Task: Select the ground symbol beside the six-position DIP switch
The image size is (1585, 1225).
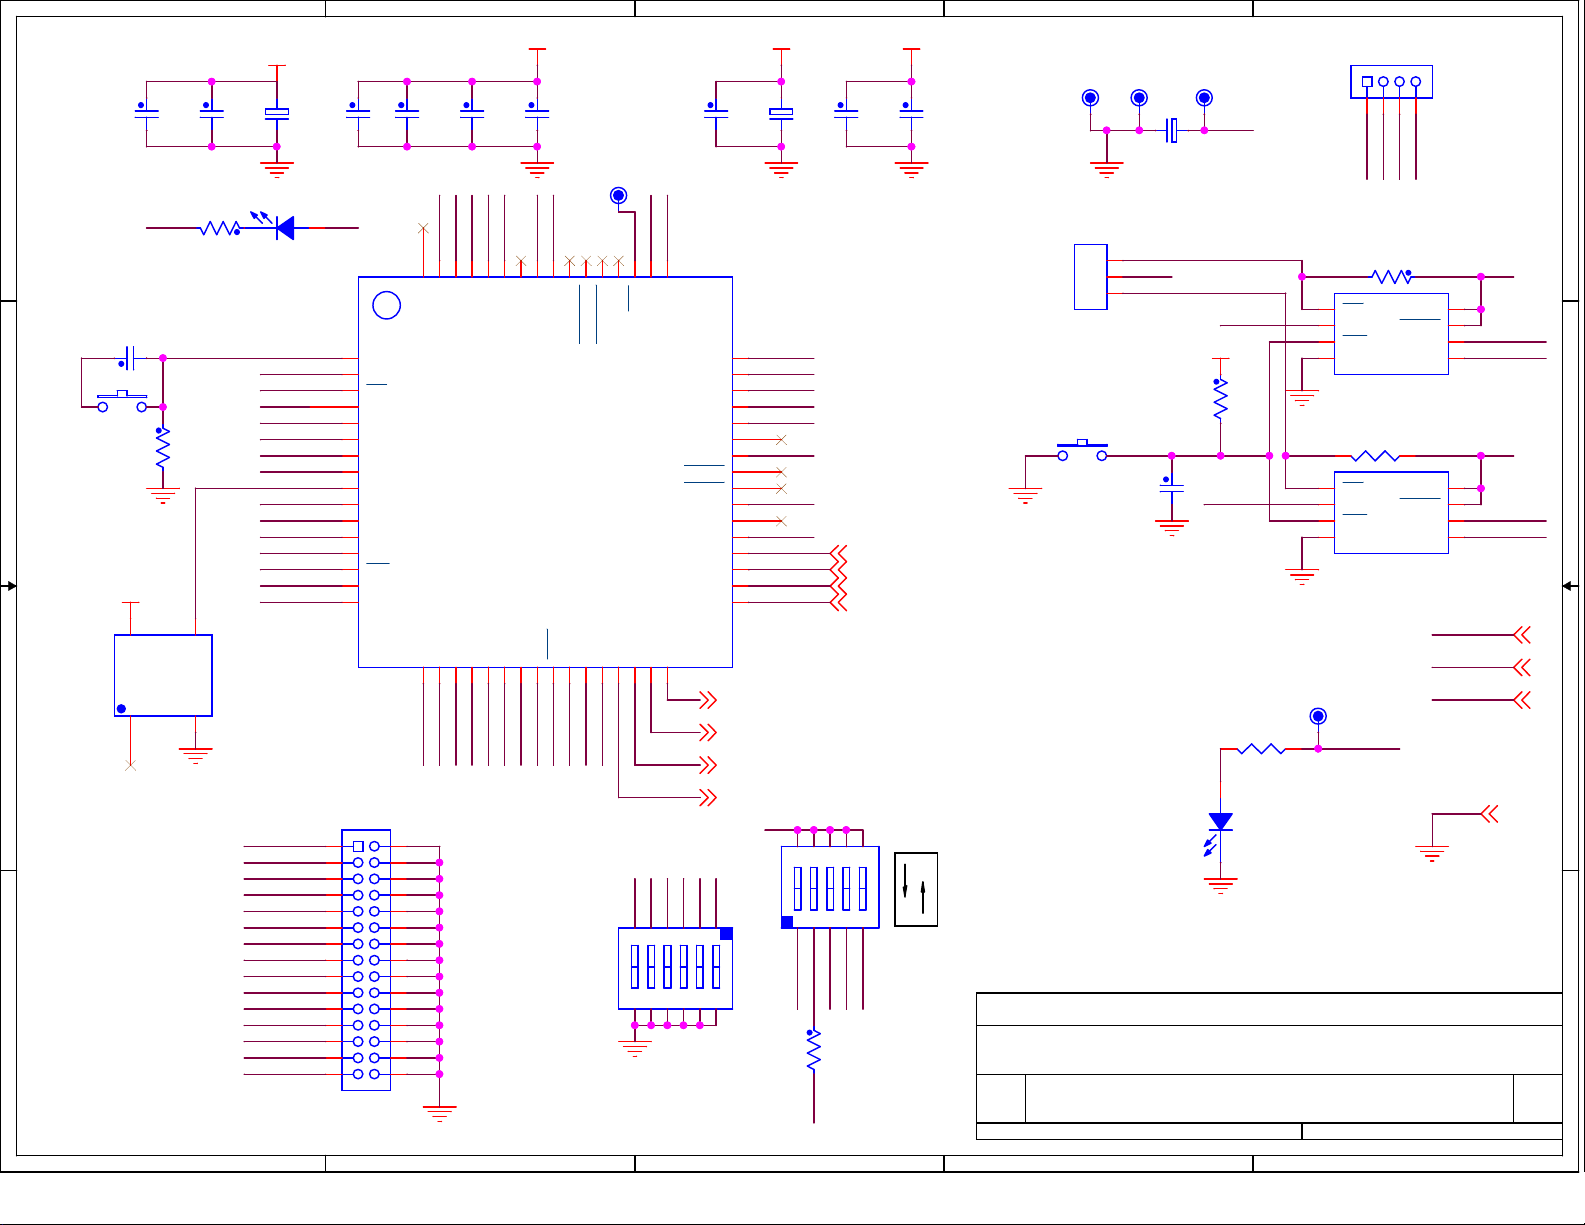Action: coord(634,1049)
